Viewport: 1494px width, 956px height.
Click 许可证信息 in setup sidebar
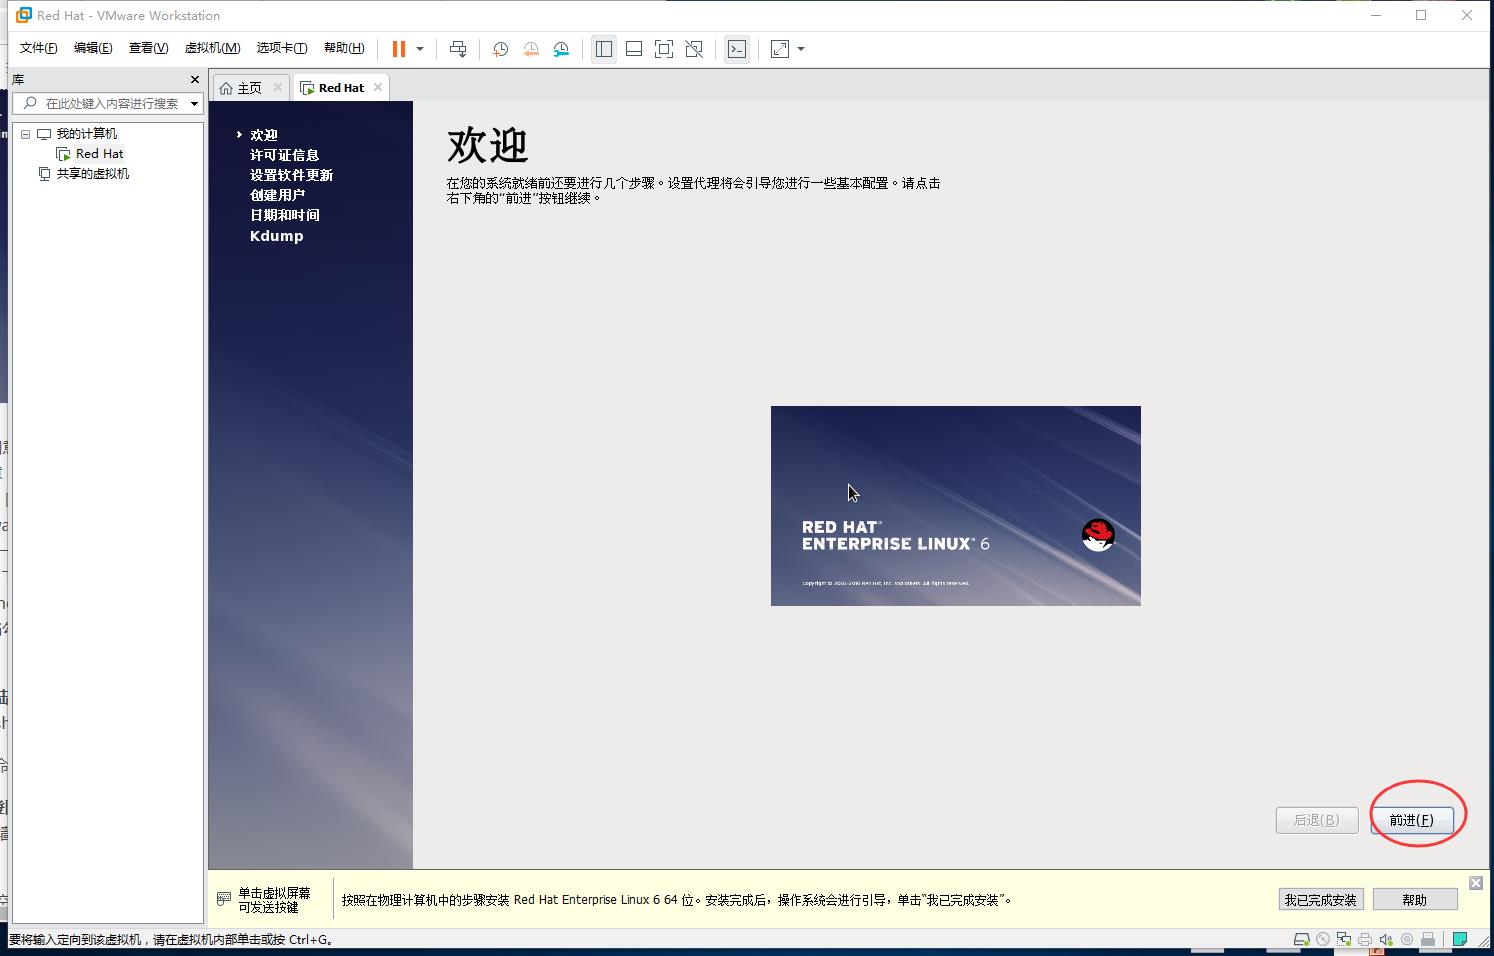click(284, 155)
